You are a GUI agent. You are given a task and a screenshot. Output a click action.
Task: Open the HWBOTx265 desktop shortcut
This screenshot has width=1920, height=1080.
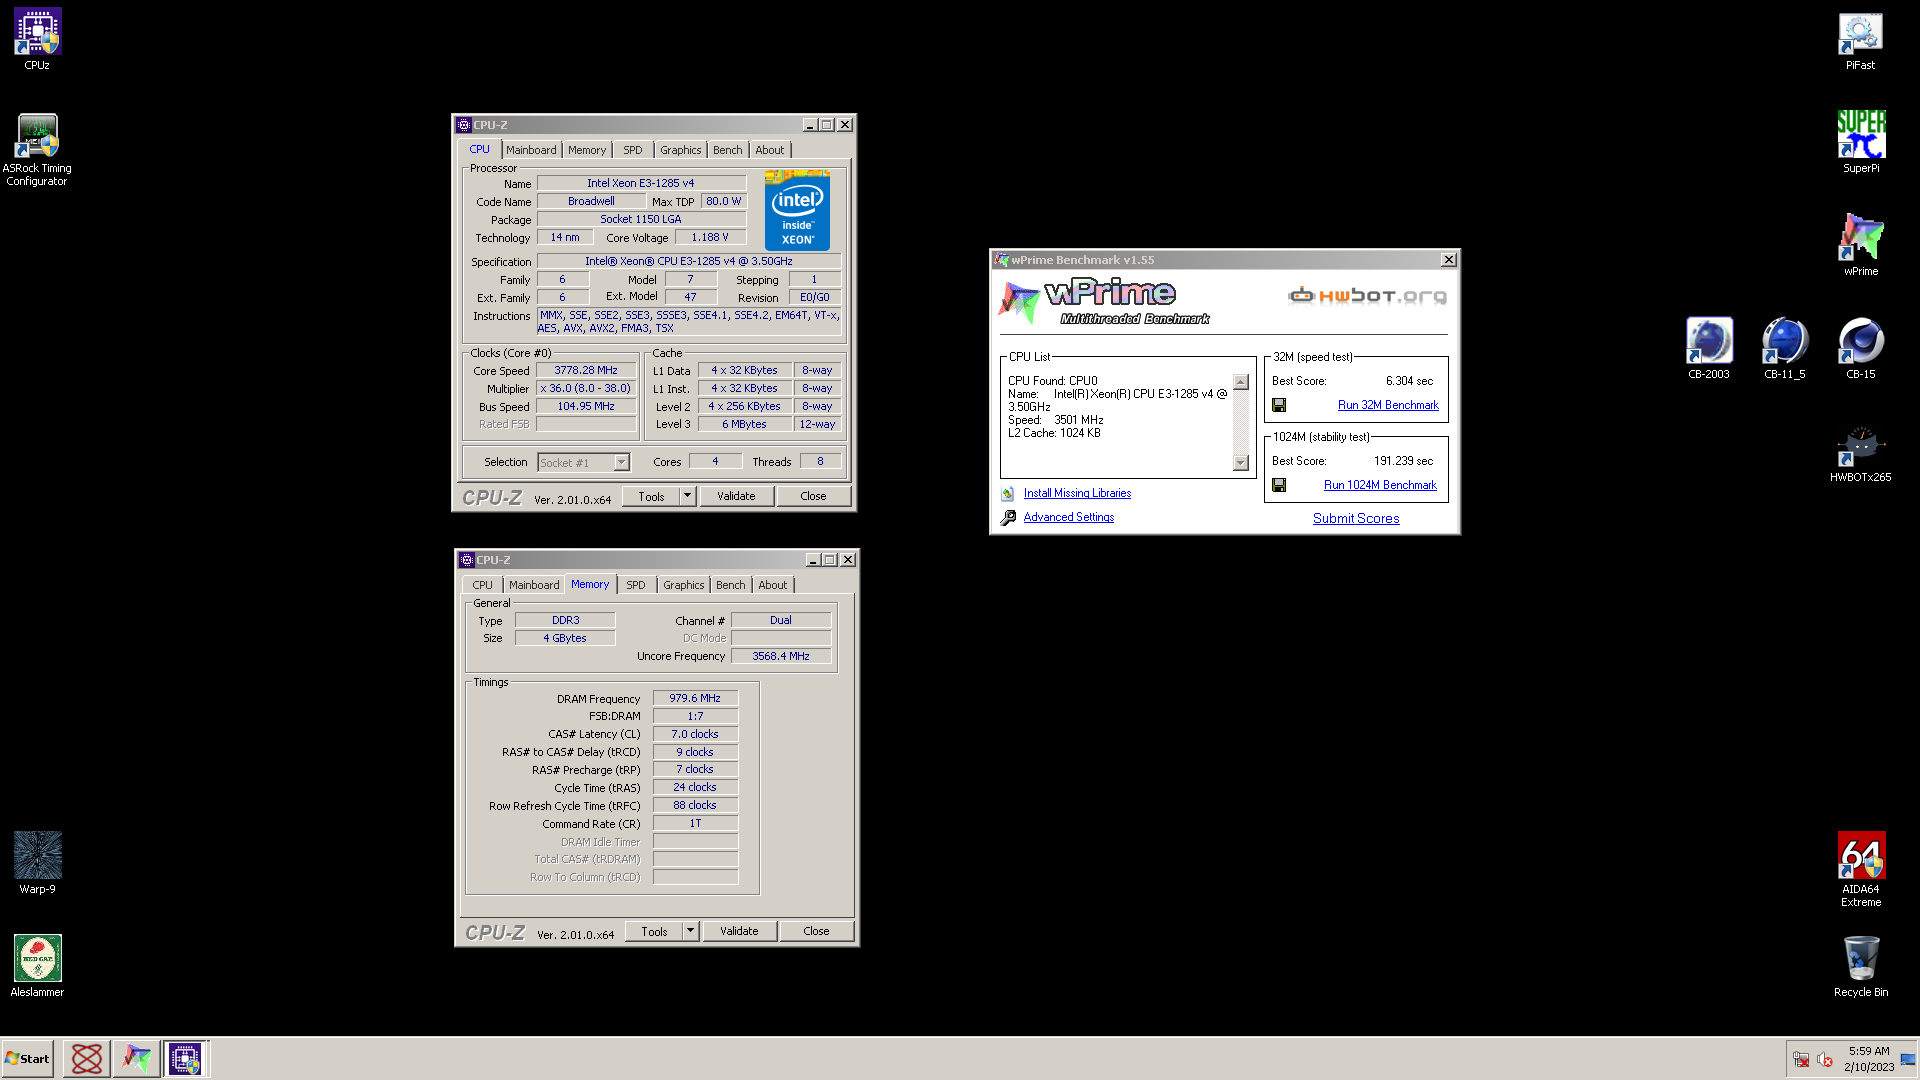click(1860, 451)
